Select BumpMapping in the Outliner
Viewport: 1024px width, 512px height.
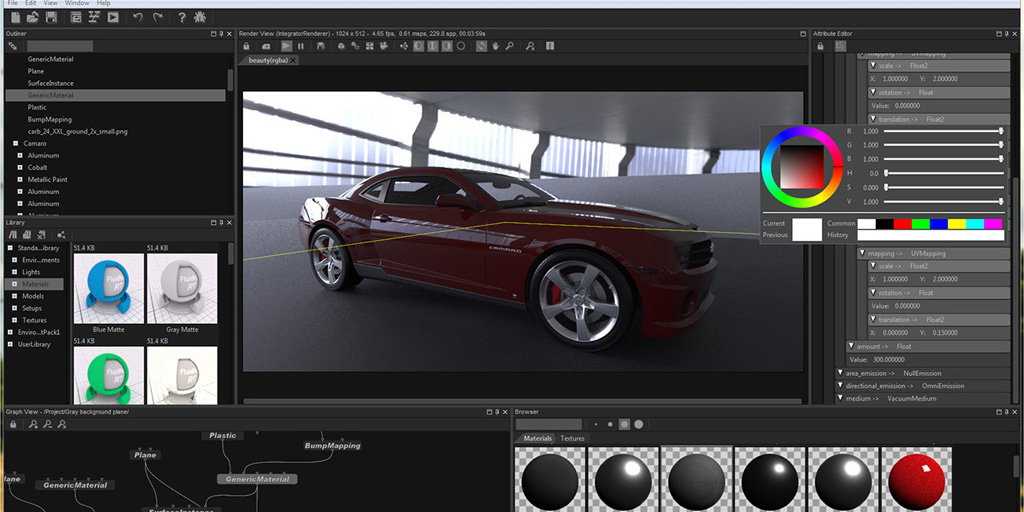(x=50, y=120)
